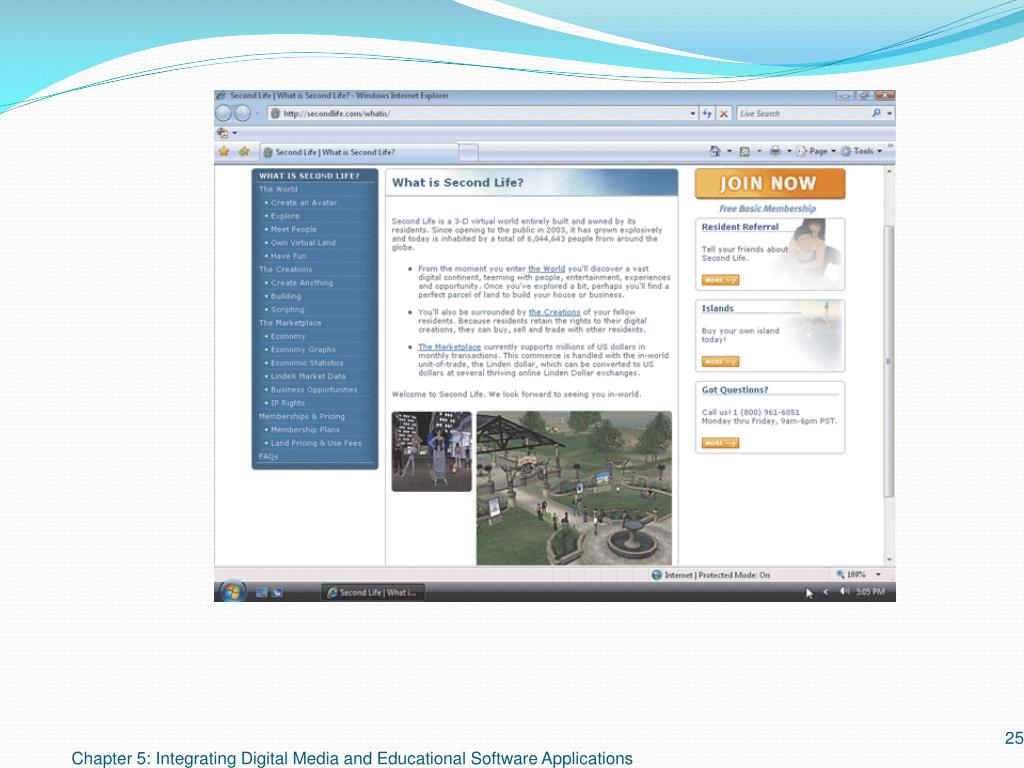Open LindeX Market Data sidebar link
This screenshot has width=1024, height=768.
tap(308, 376)
